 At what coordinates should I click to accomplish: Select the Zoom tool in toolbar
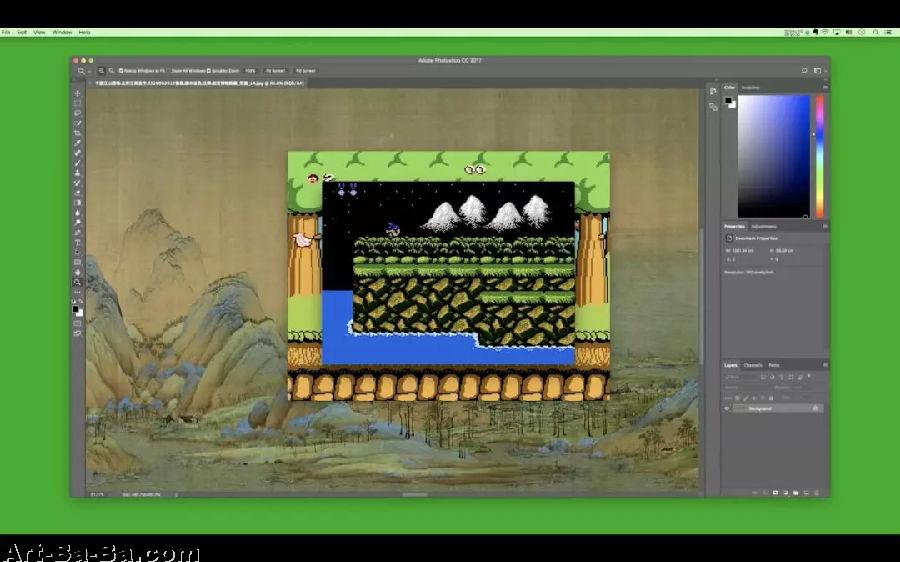click(x=77, y=282)
